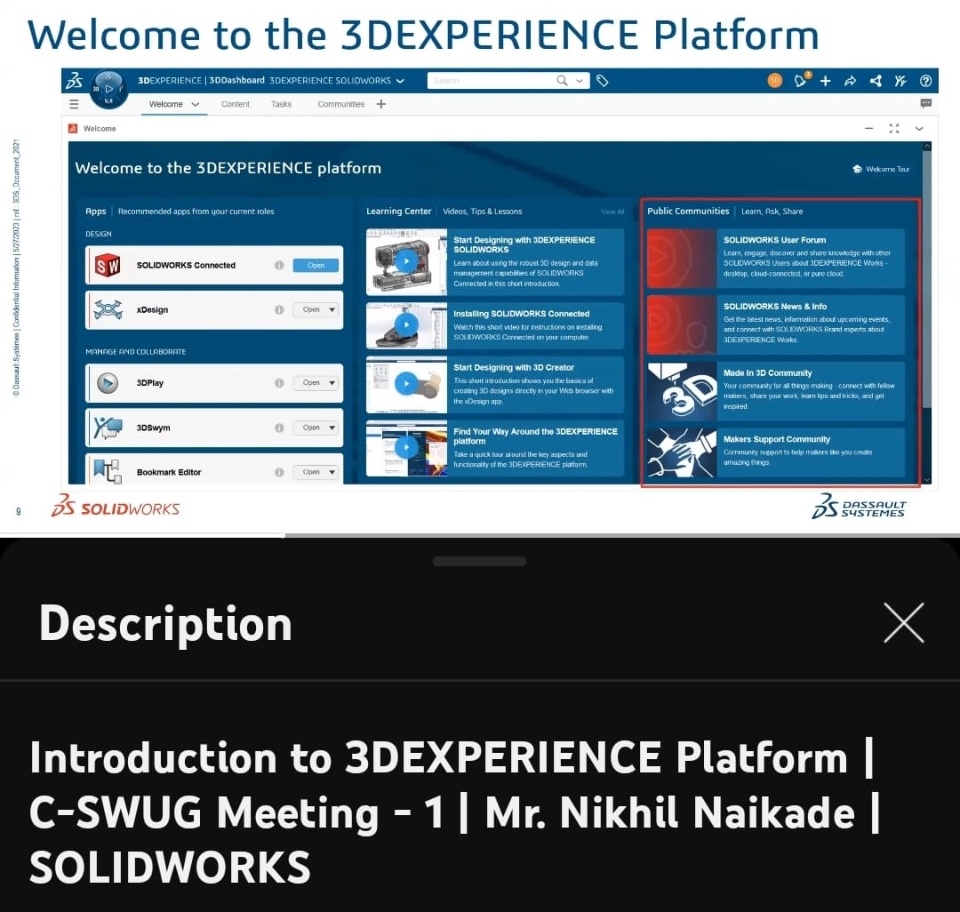Click the 3DS logo in the top bar
This screenshot has height=912, width=960.
[75, 81]
